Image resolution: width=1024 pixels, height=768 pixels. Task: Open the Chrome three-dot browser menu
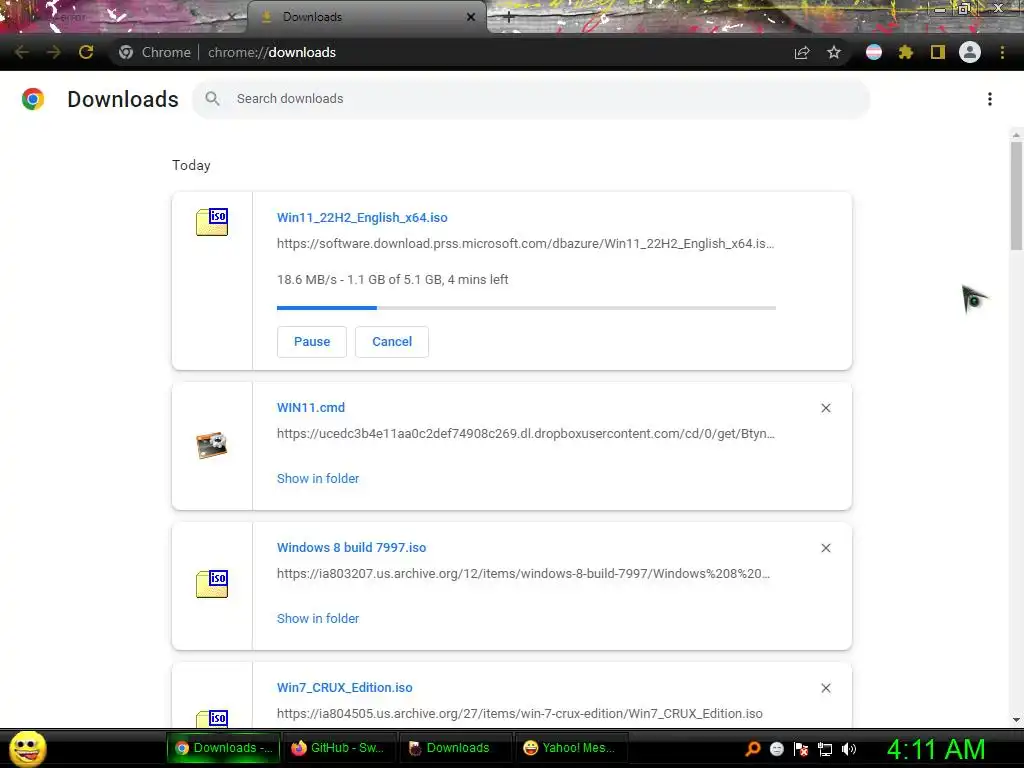(1002, 52)
